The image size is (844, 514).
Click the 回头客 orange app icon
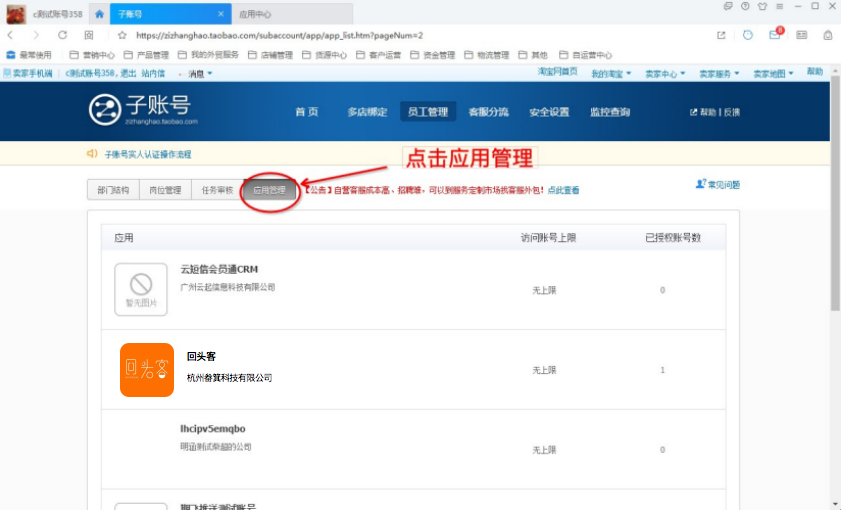pos(147,370)
